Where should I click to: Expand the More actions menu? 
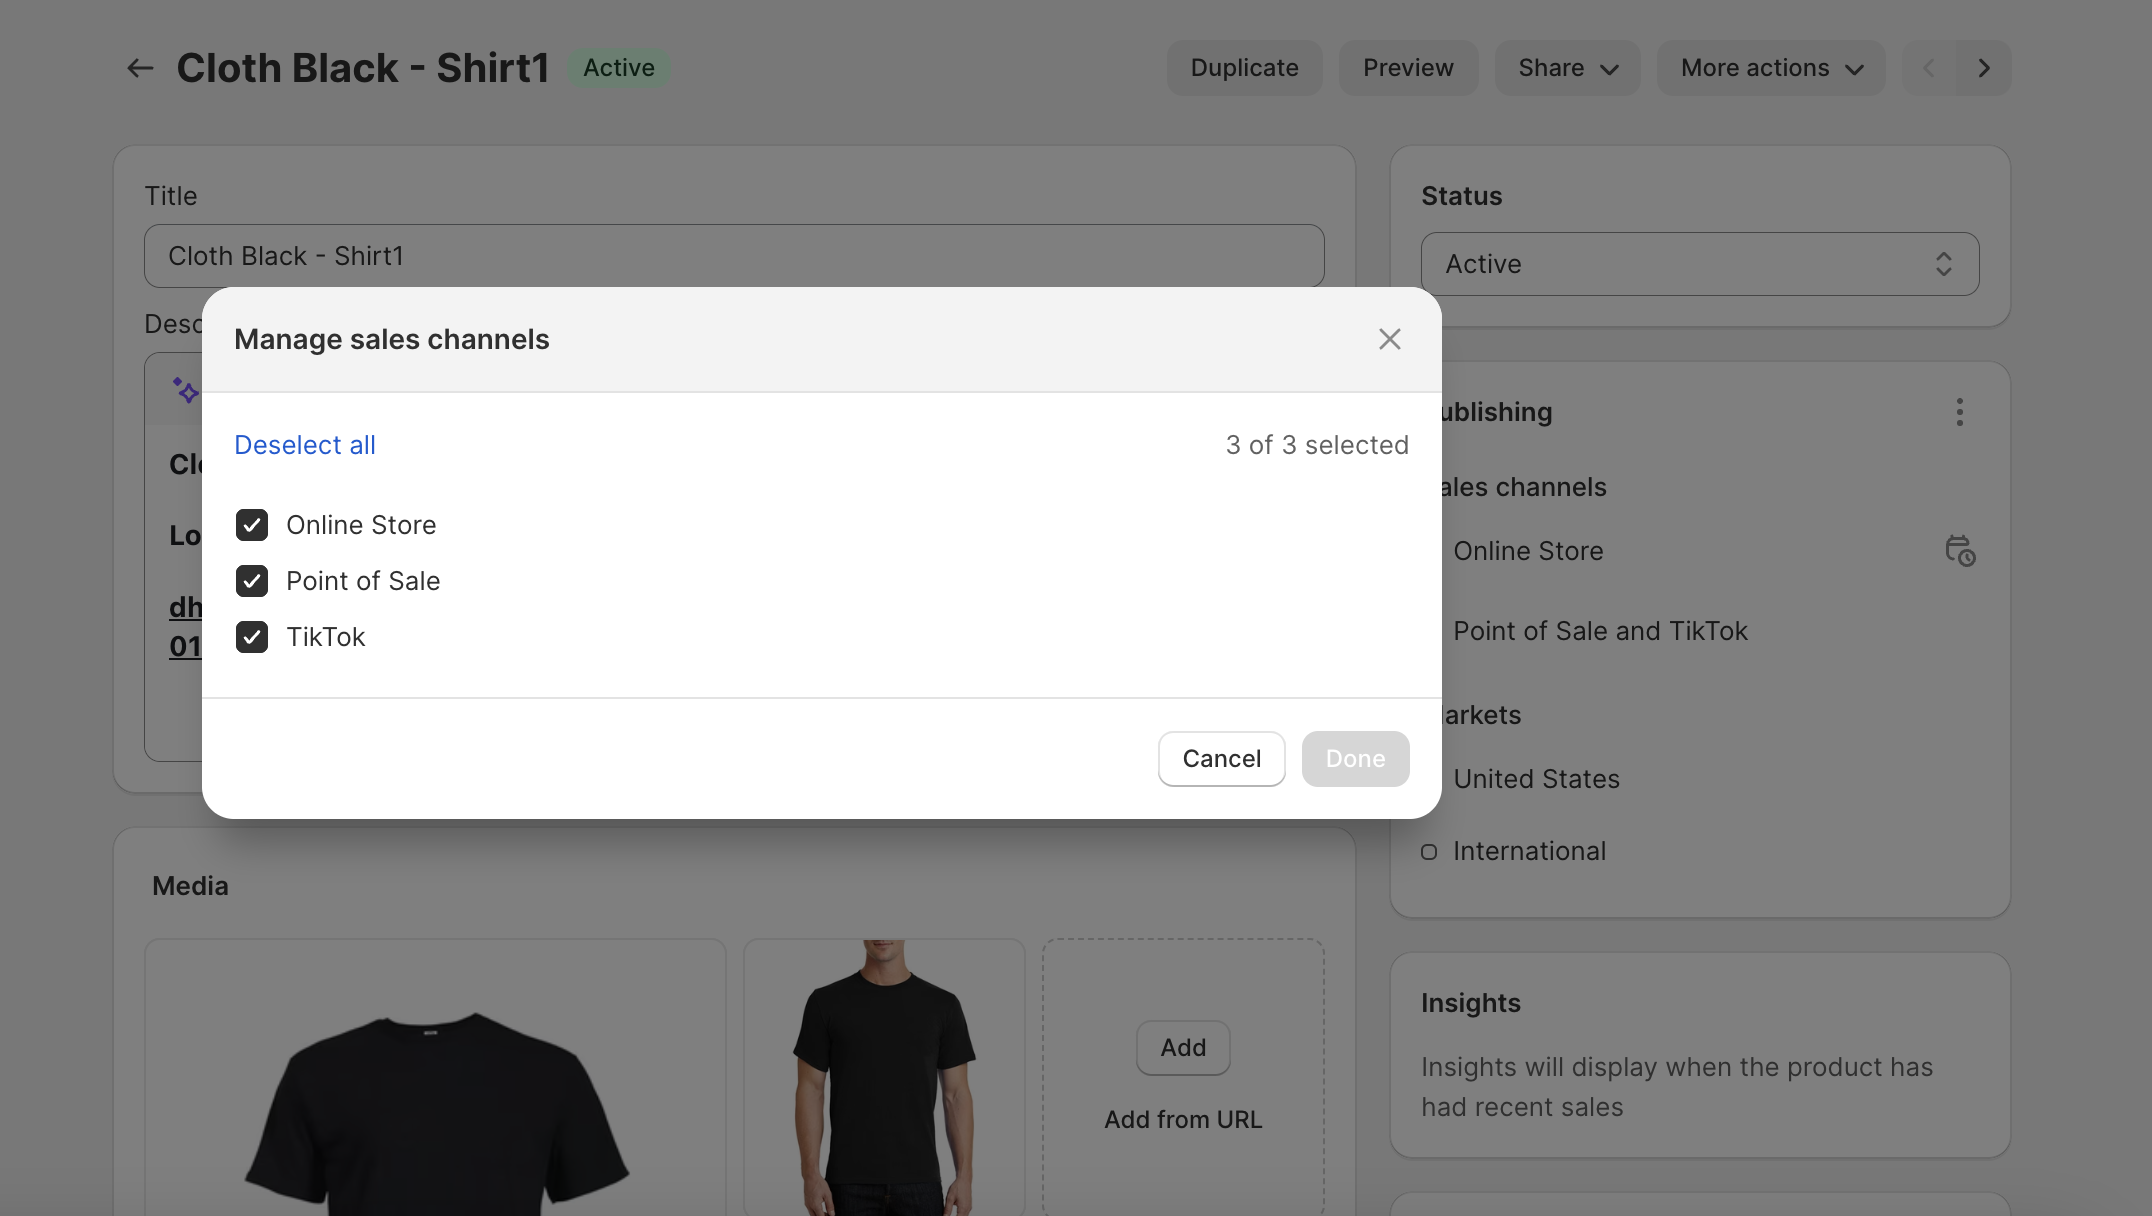[1771, 68]
